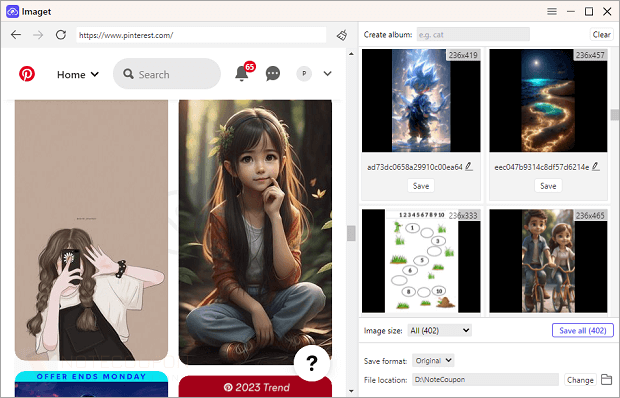The width and height of the screenshot is (620, 398).
Task: Open the OFFER ENDS MONDAY pin
Action: 91,384
